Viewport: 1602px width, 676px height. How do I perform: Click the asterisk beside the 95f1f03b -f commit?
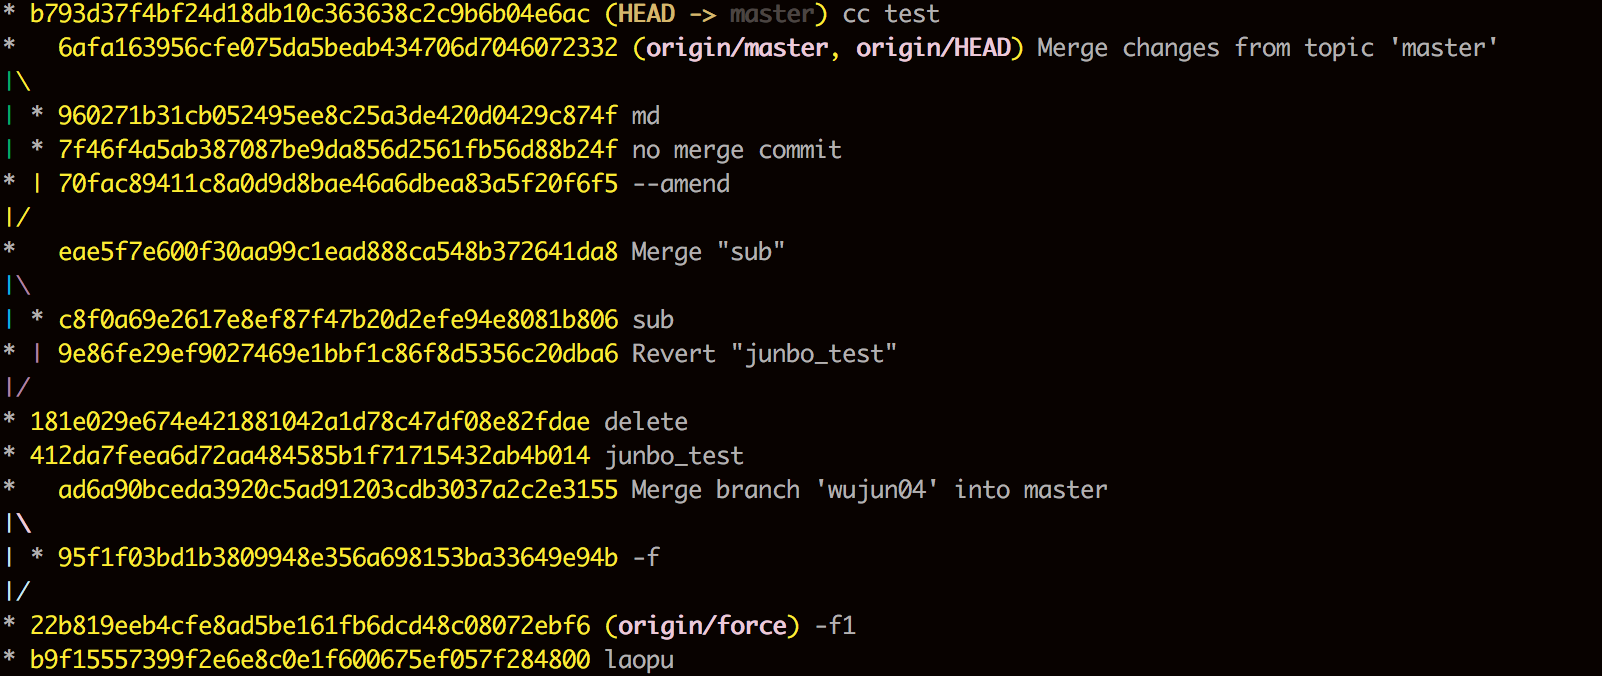pyautogui.click(x=37, y=558)
